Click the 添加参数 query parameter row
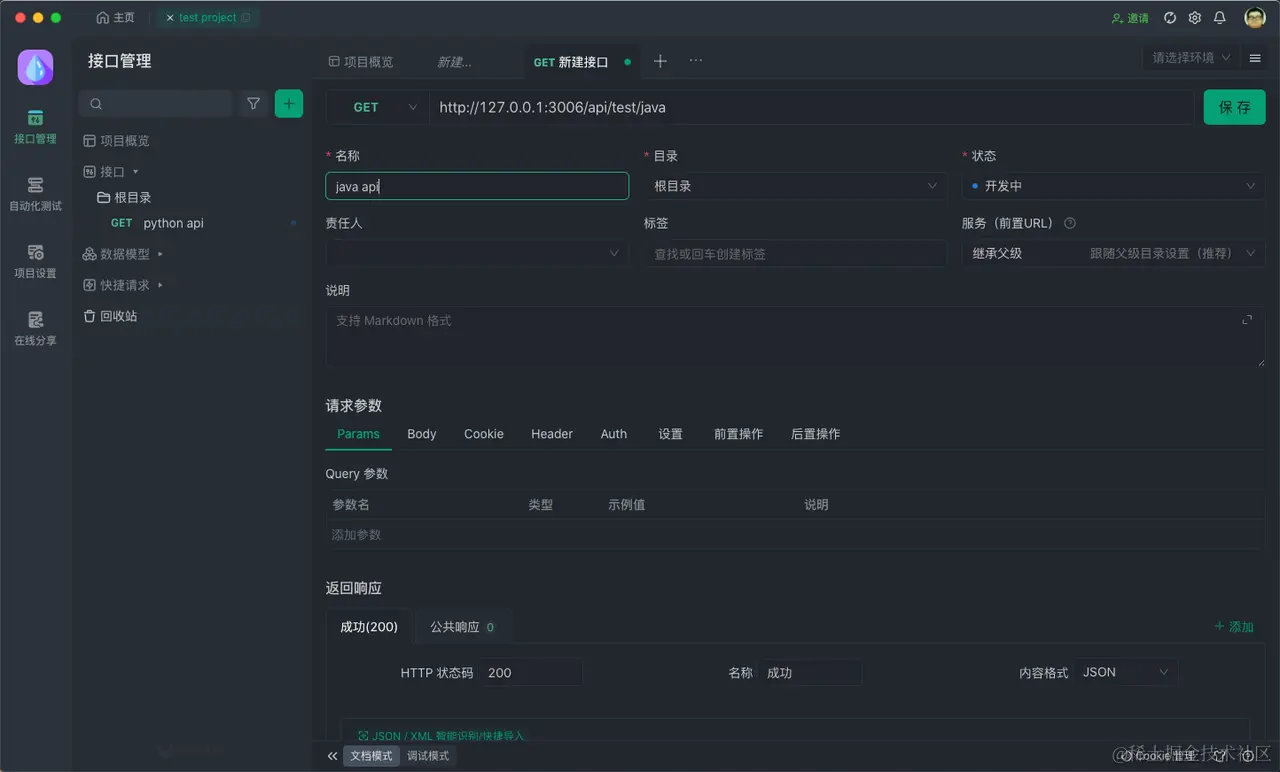This screenshot has width=1280, height=772. pos(795,535)
